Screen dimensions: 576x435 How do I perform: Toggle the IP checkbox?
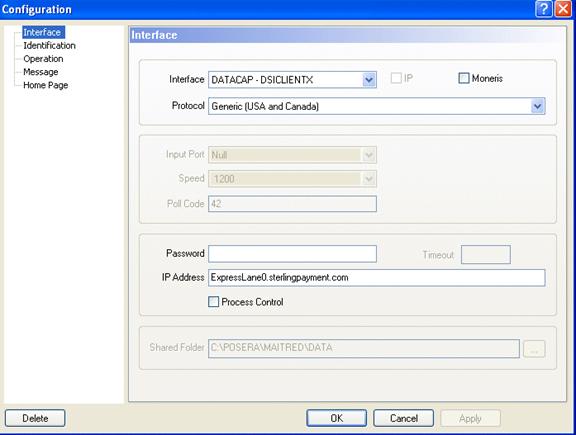tap(396, 78)
